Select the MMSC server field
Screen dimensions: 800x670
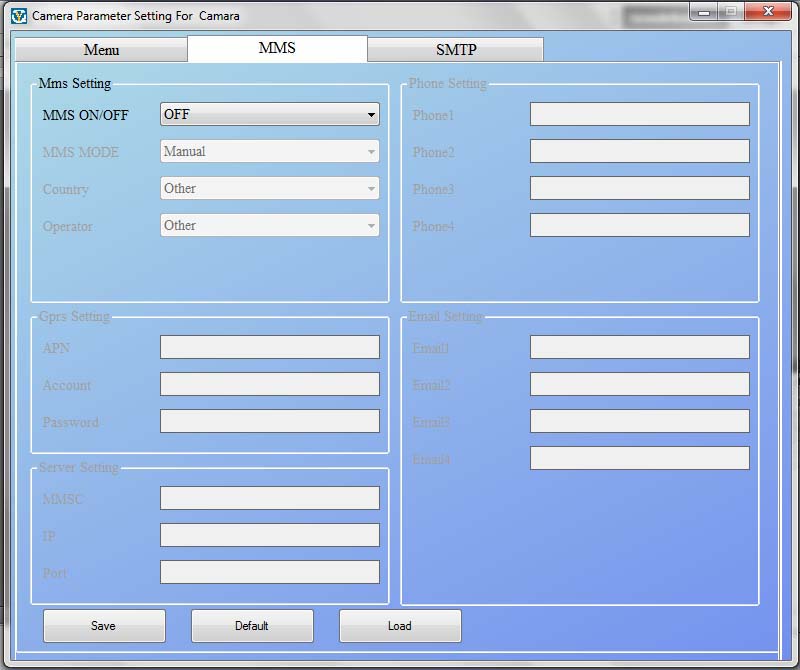click(270, 498)
